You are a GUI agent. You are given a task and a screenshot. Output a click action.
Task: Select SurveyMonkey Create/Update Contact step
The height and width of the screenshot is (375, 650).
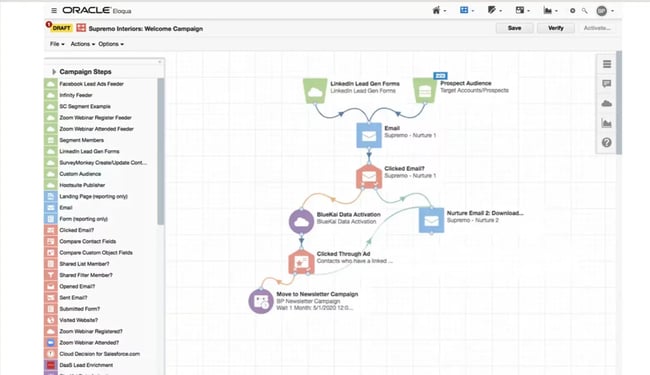pos(100,162)
